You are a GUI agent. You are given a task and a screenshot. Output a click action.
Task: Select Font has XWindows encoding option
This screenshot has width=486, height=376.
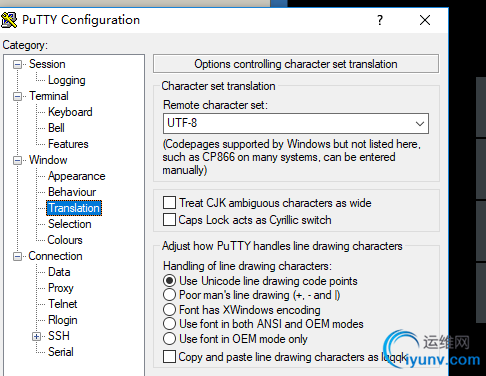(x=169, y=310)
